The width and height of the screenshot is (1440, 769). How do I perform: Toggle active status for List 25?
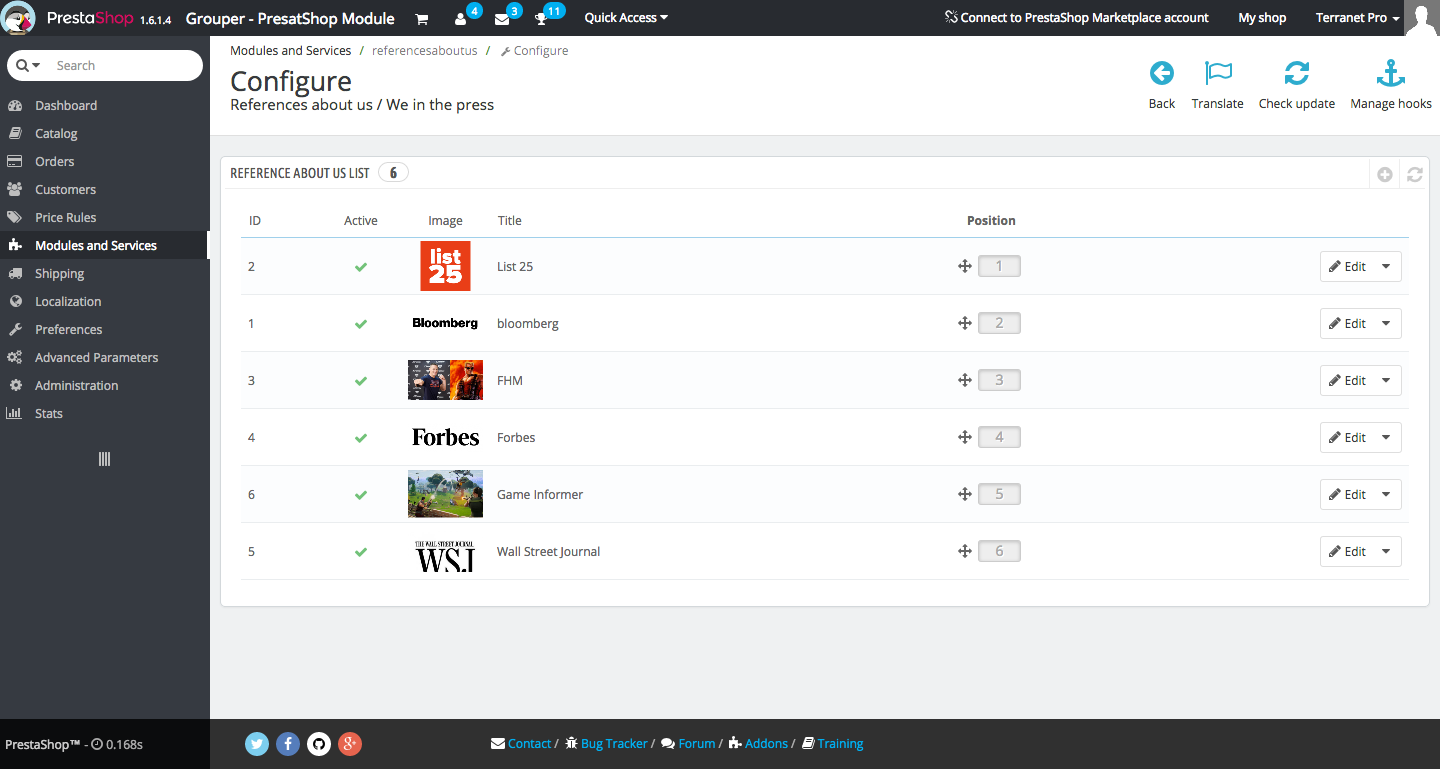(x=361, y=267)
